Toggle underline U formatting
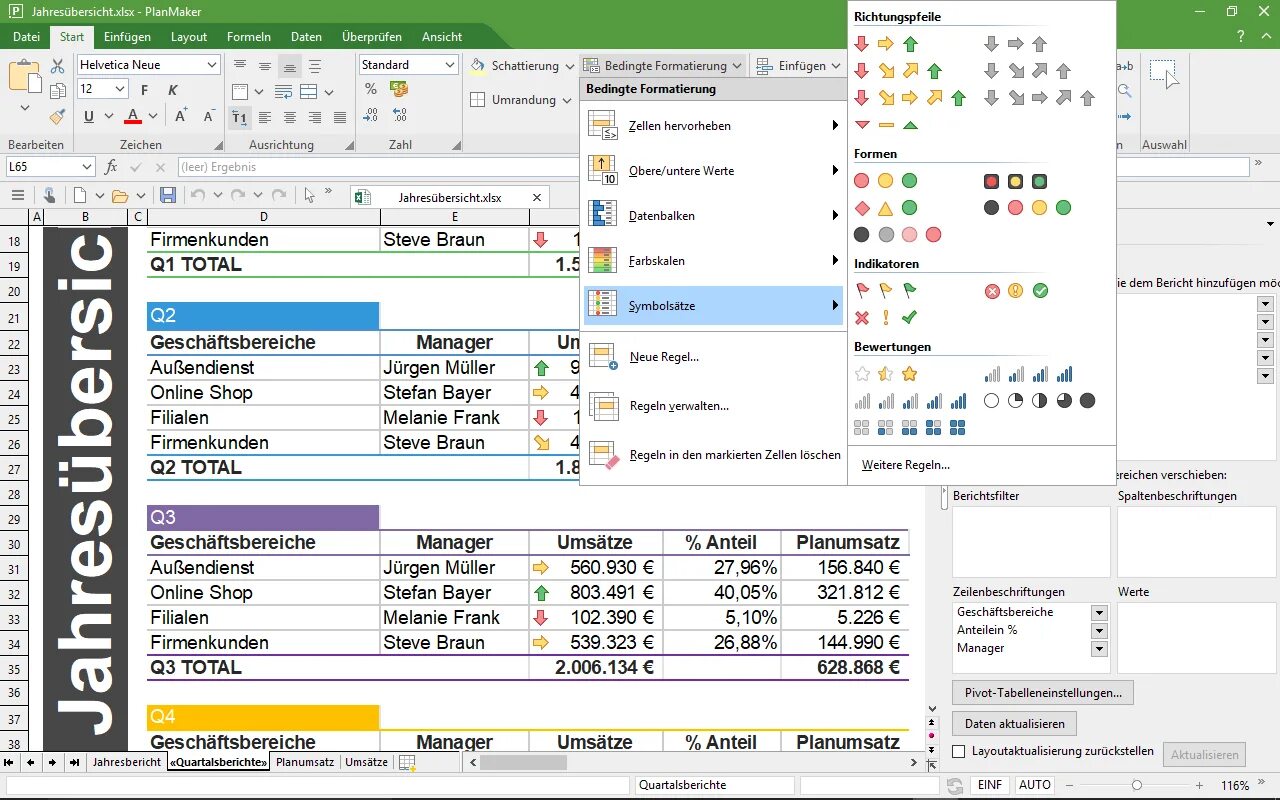This screenshot has width=1280, height=800. click(x=89, y=116)
